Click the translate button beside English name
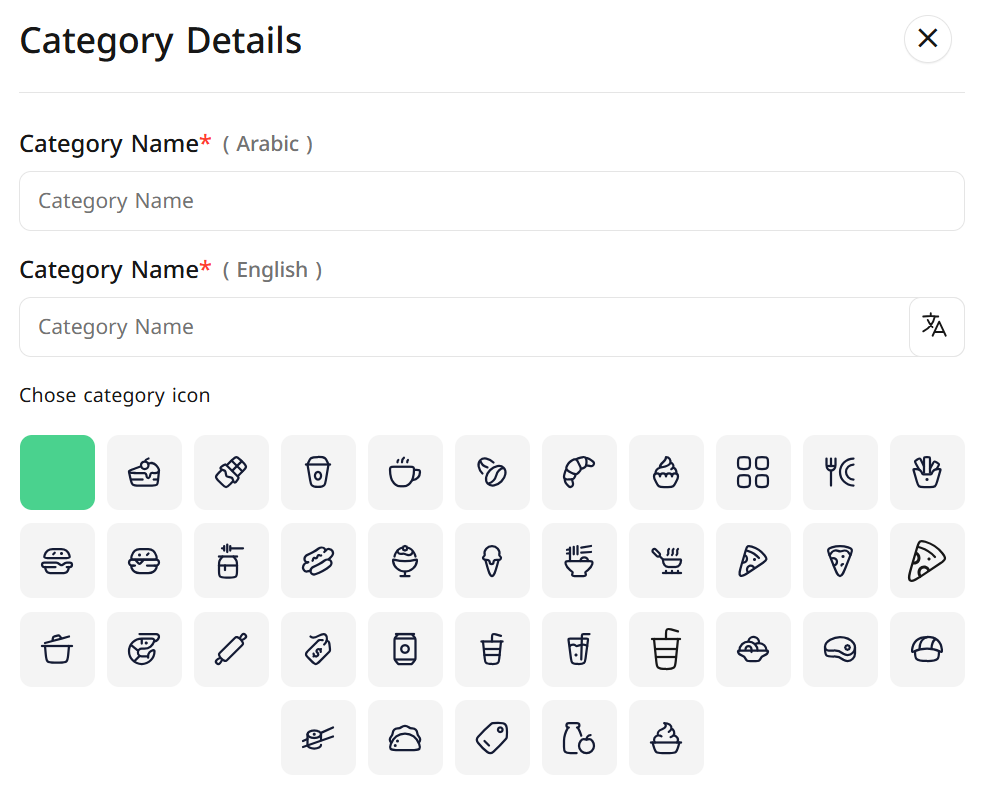Screen dimensions: 991x785 pos(937,327)
